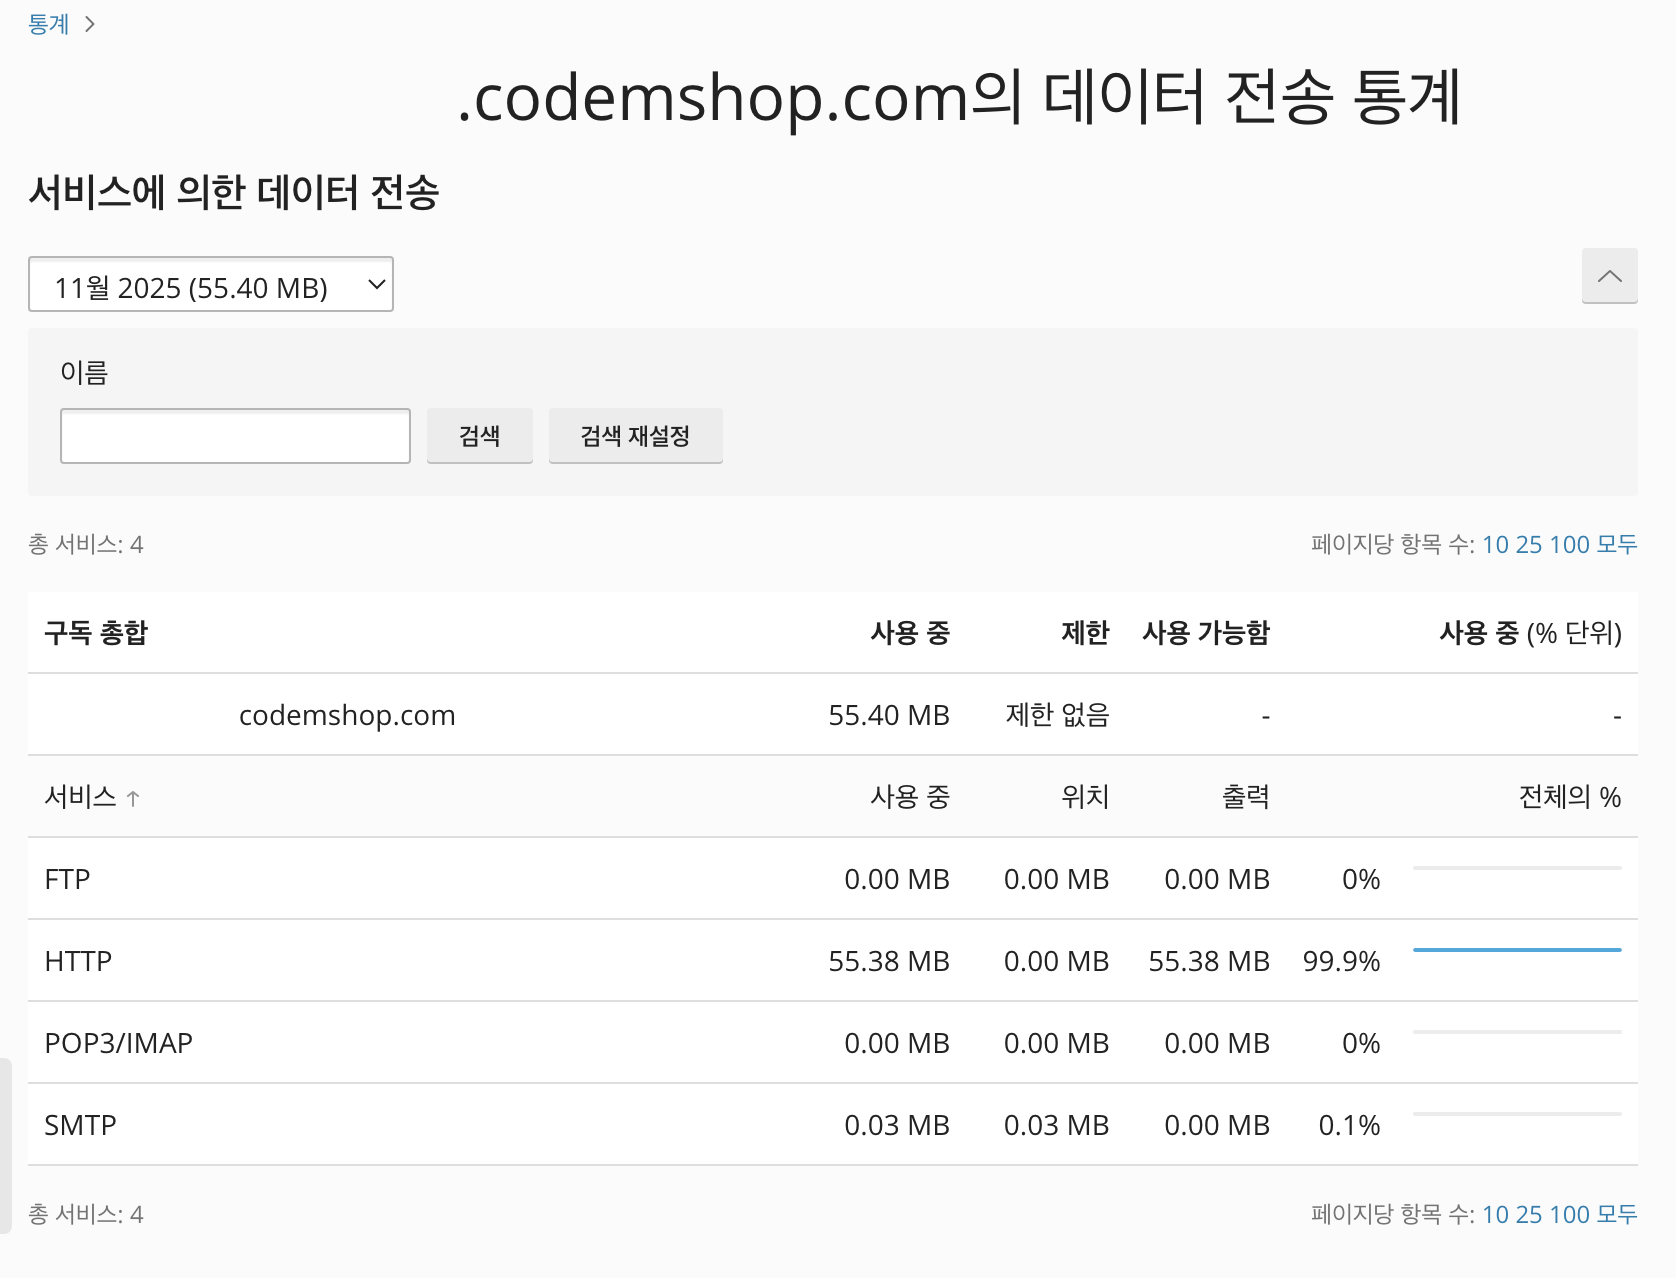Click the 사용 중 service column header

point(909,797)
